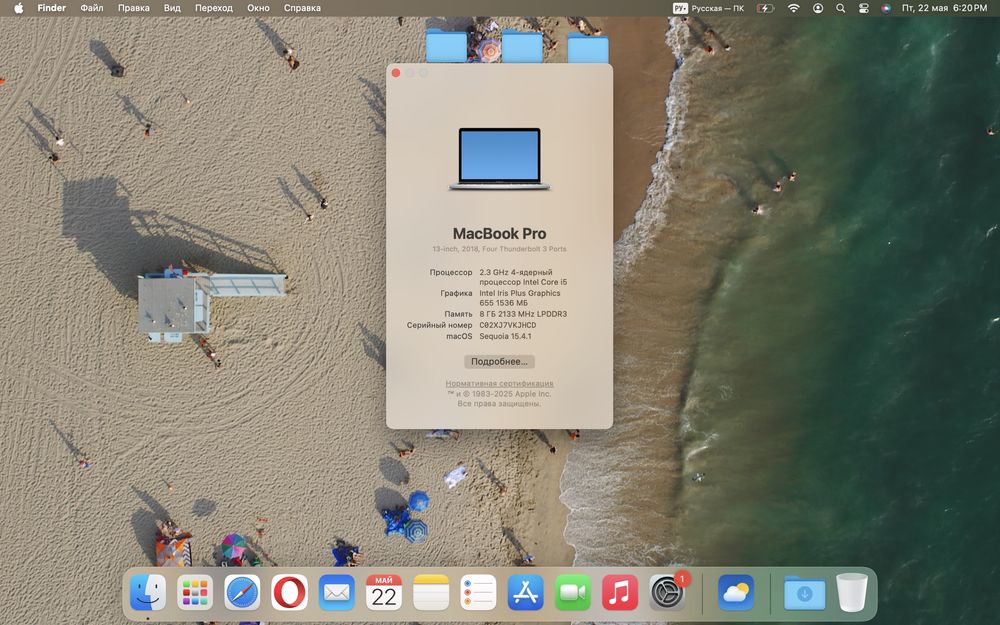Open Reminders app from the Dock
The height and width of the screenshot is (625, 1000).
tap(478, 592)
